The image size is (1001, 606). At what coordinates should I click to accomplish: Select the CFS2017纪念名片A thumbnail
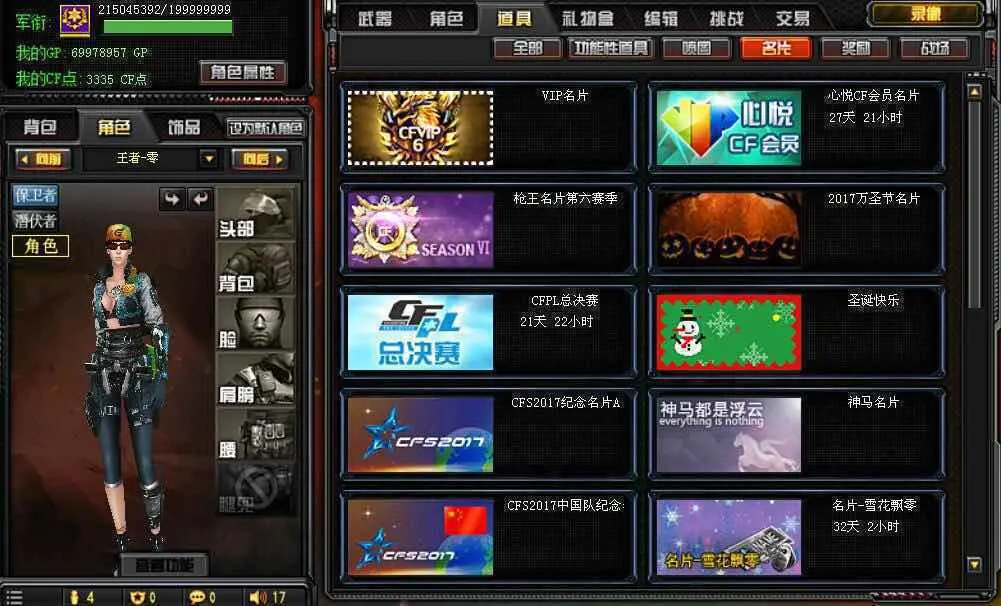click(420, 434)
